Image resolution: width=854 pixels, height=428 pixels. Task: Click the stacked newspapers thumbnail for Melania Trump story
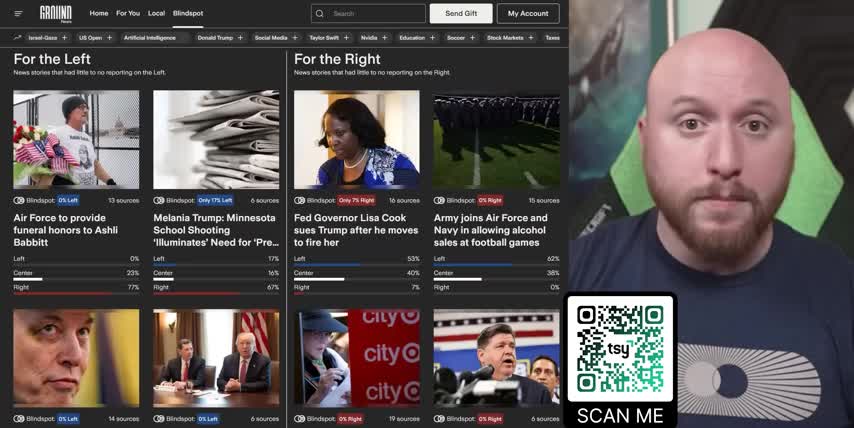[x=216, y=140]
